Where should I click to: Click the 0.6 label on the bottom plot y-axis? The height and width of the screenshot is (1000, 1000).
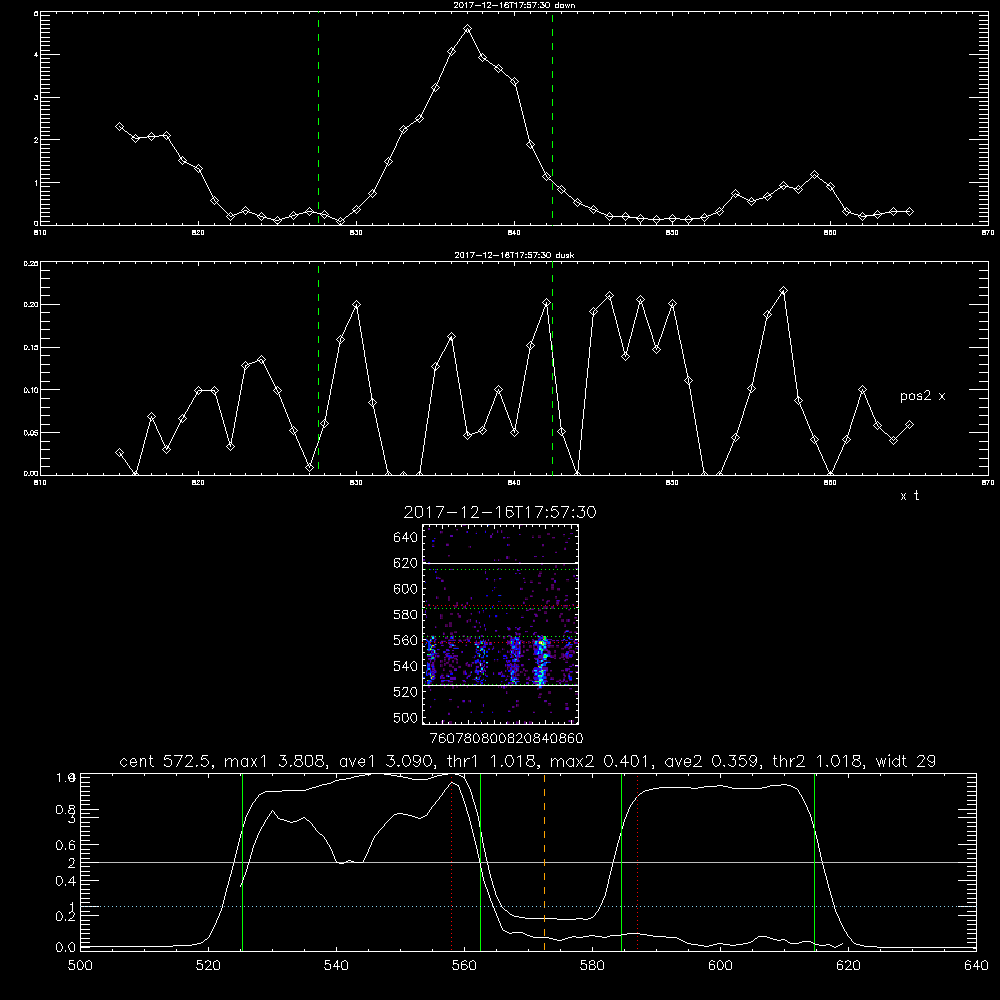click(66, 845)
